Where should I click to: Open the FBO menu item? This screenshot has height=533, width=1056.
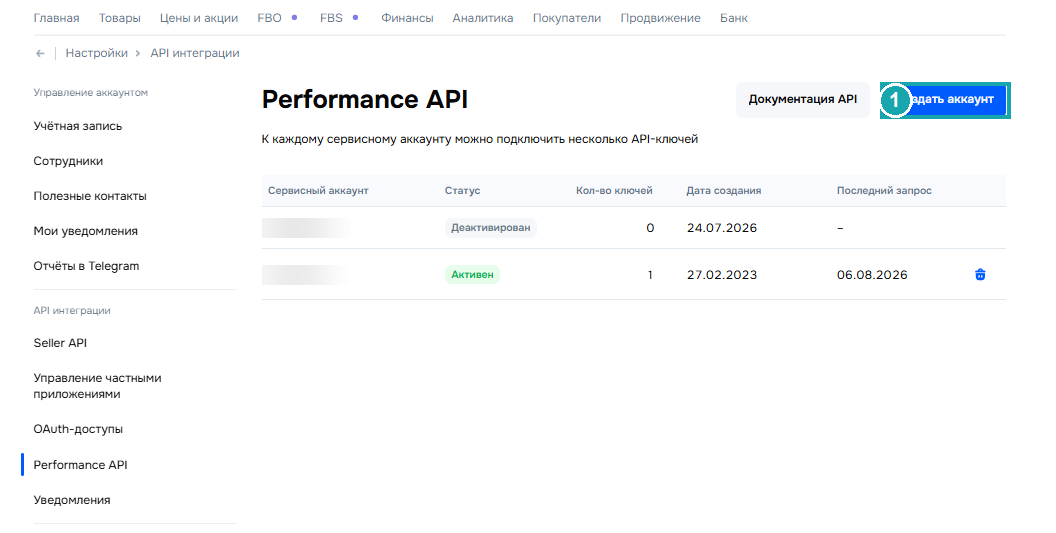point(269,18)
